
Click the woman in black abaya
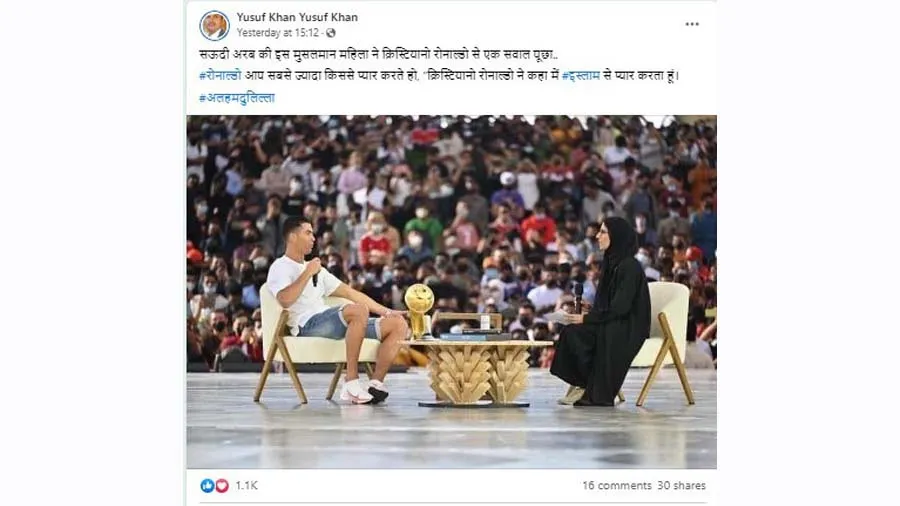602,313
